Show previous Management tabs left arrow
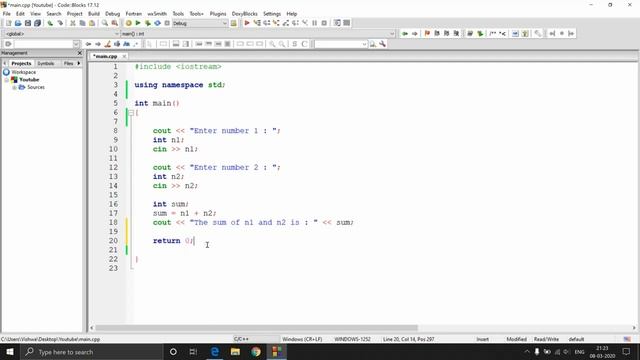The height and width of the screenshot is (360, 640). click(x=4, y=63)
